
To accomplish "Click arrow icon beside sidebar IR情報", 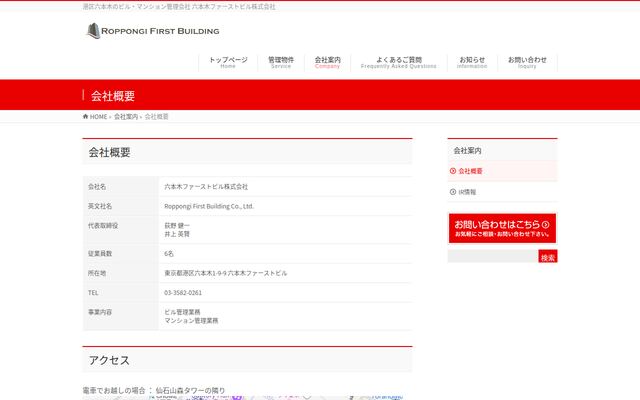I will (x=453, y=192).
